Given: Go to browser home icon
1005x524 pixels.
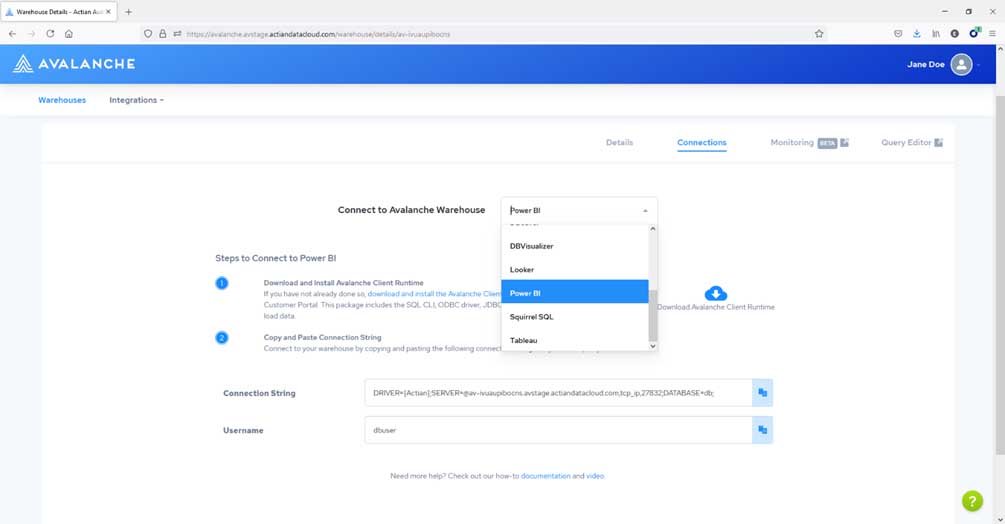Looking at the screenshot, I should [x=69, y=34].
